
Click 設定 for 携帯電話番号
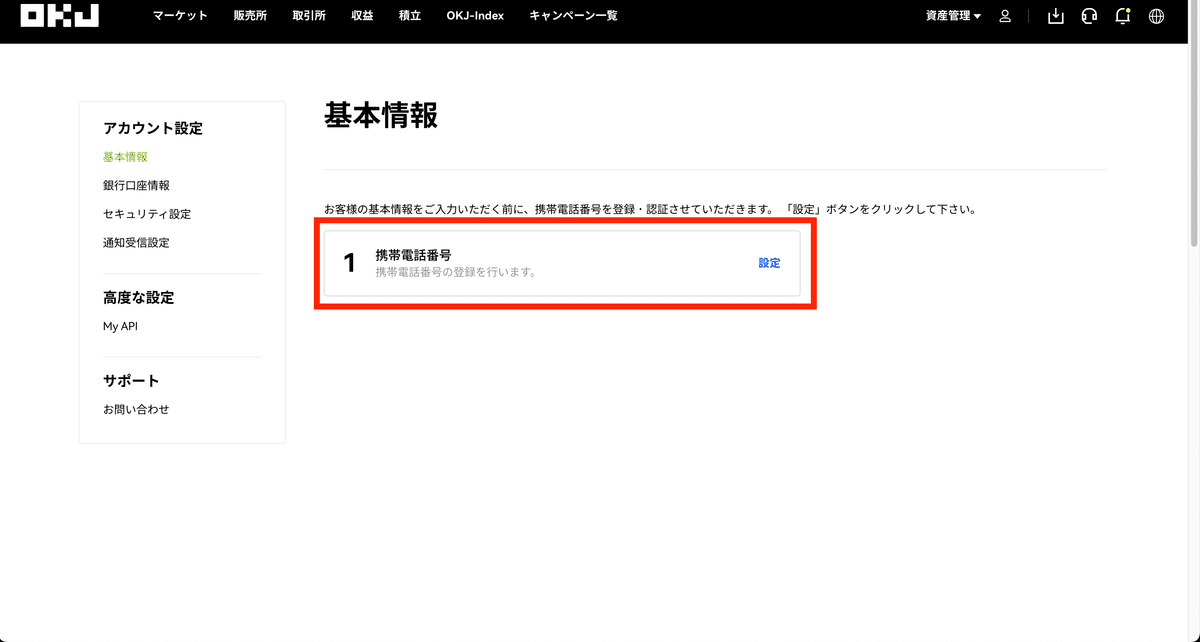coord(769,263)
